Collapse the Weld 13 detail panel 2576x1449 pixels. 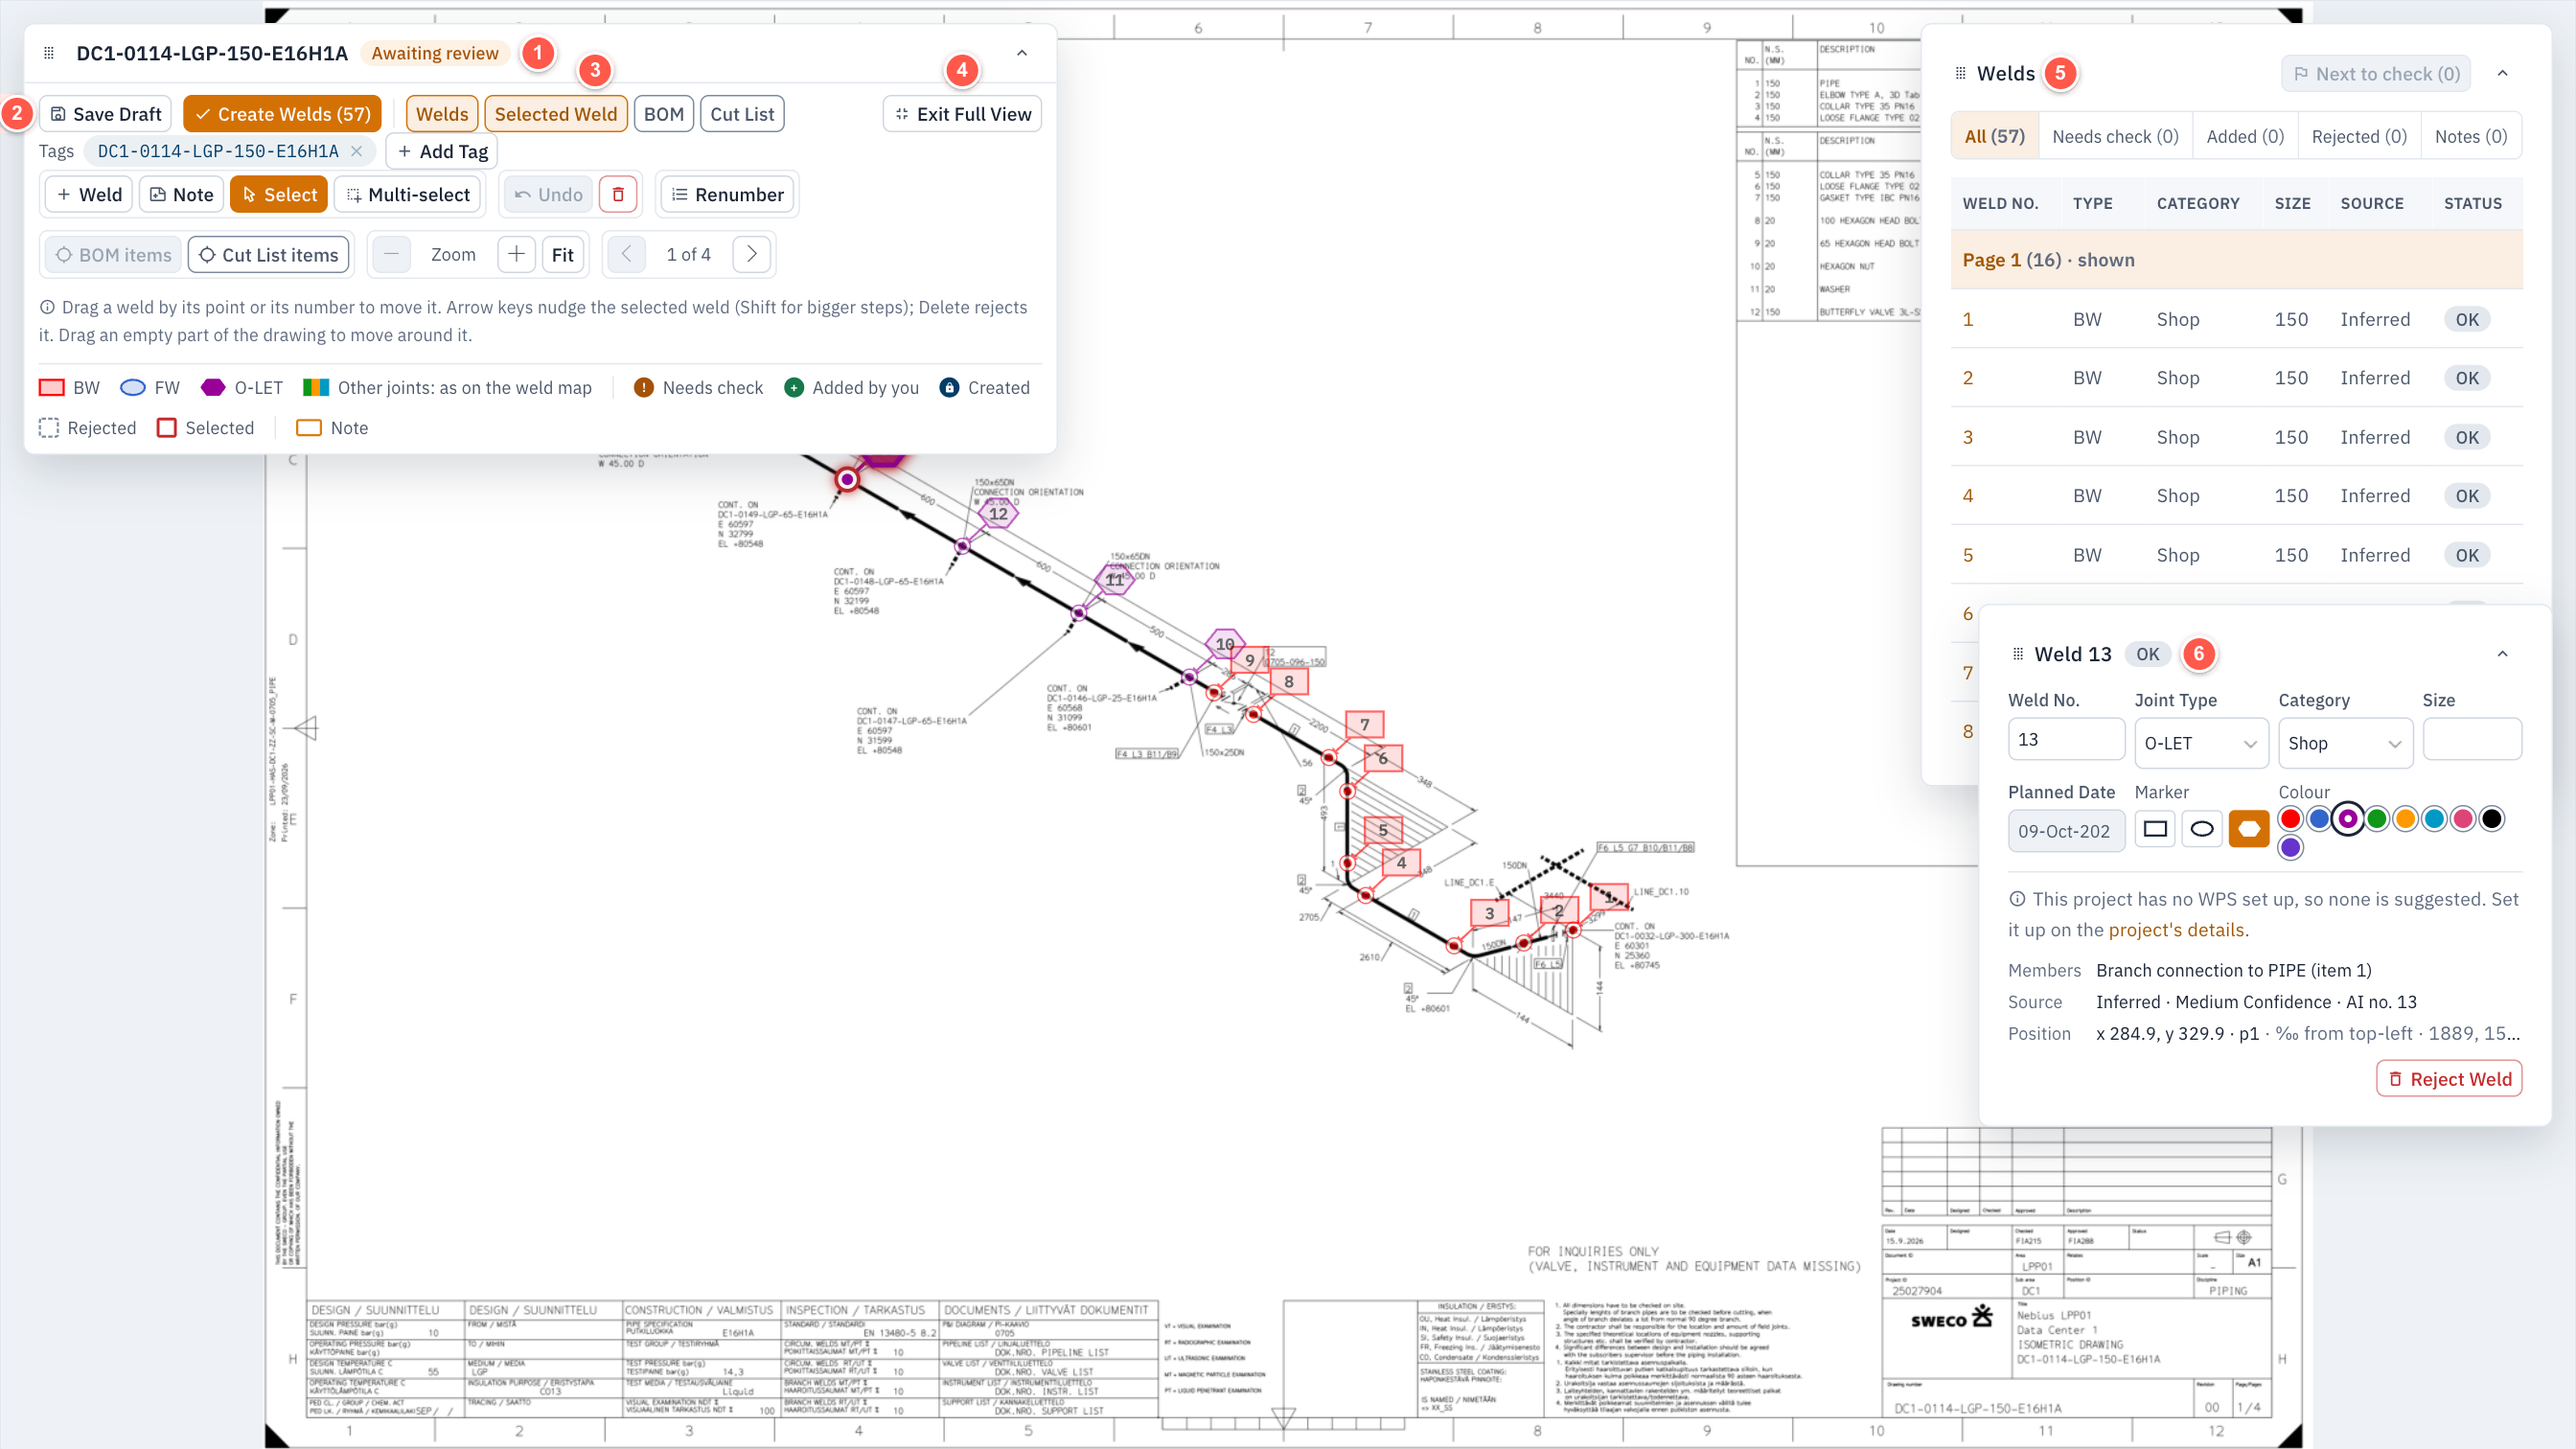coord(2503,654)
